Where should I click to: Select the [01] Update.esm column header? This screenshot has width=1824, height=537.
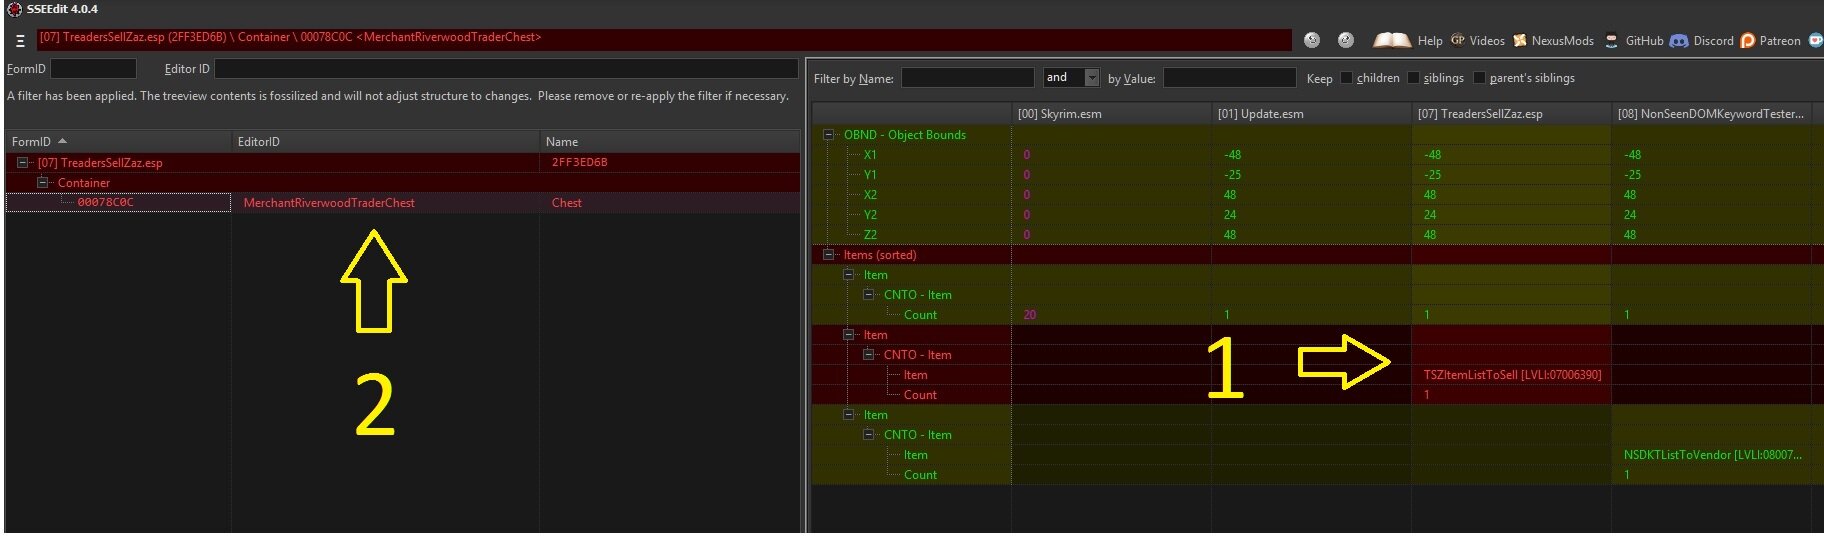[1311, 113]
